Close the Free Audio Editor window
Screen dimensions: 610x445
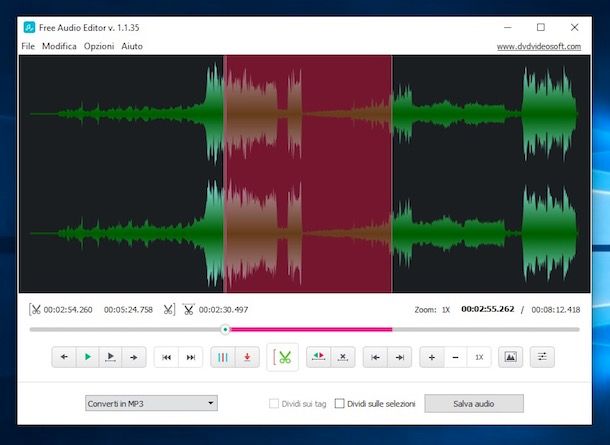(x=574, y=27)
